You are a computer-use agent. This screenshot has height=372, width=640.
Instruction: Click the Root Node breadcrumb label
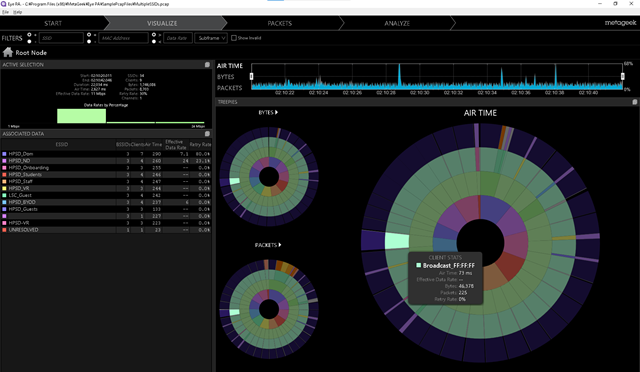(31, 53)
